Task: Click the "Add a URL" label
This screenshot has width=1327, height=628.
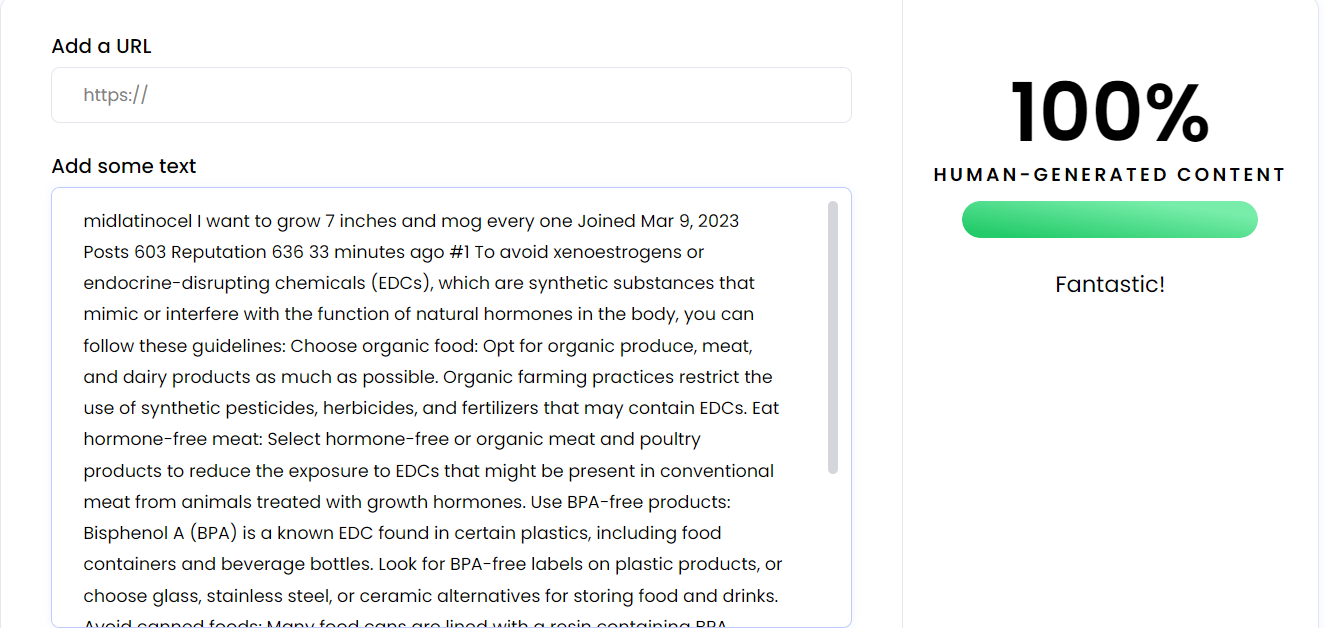Action: (101, 46)
